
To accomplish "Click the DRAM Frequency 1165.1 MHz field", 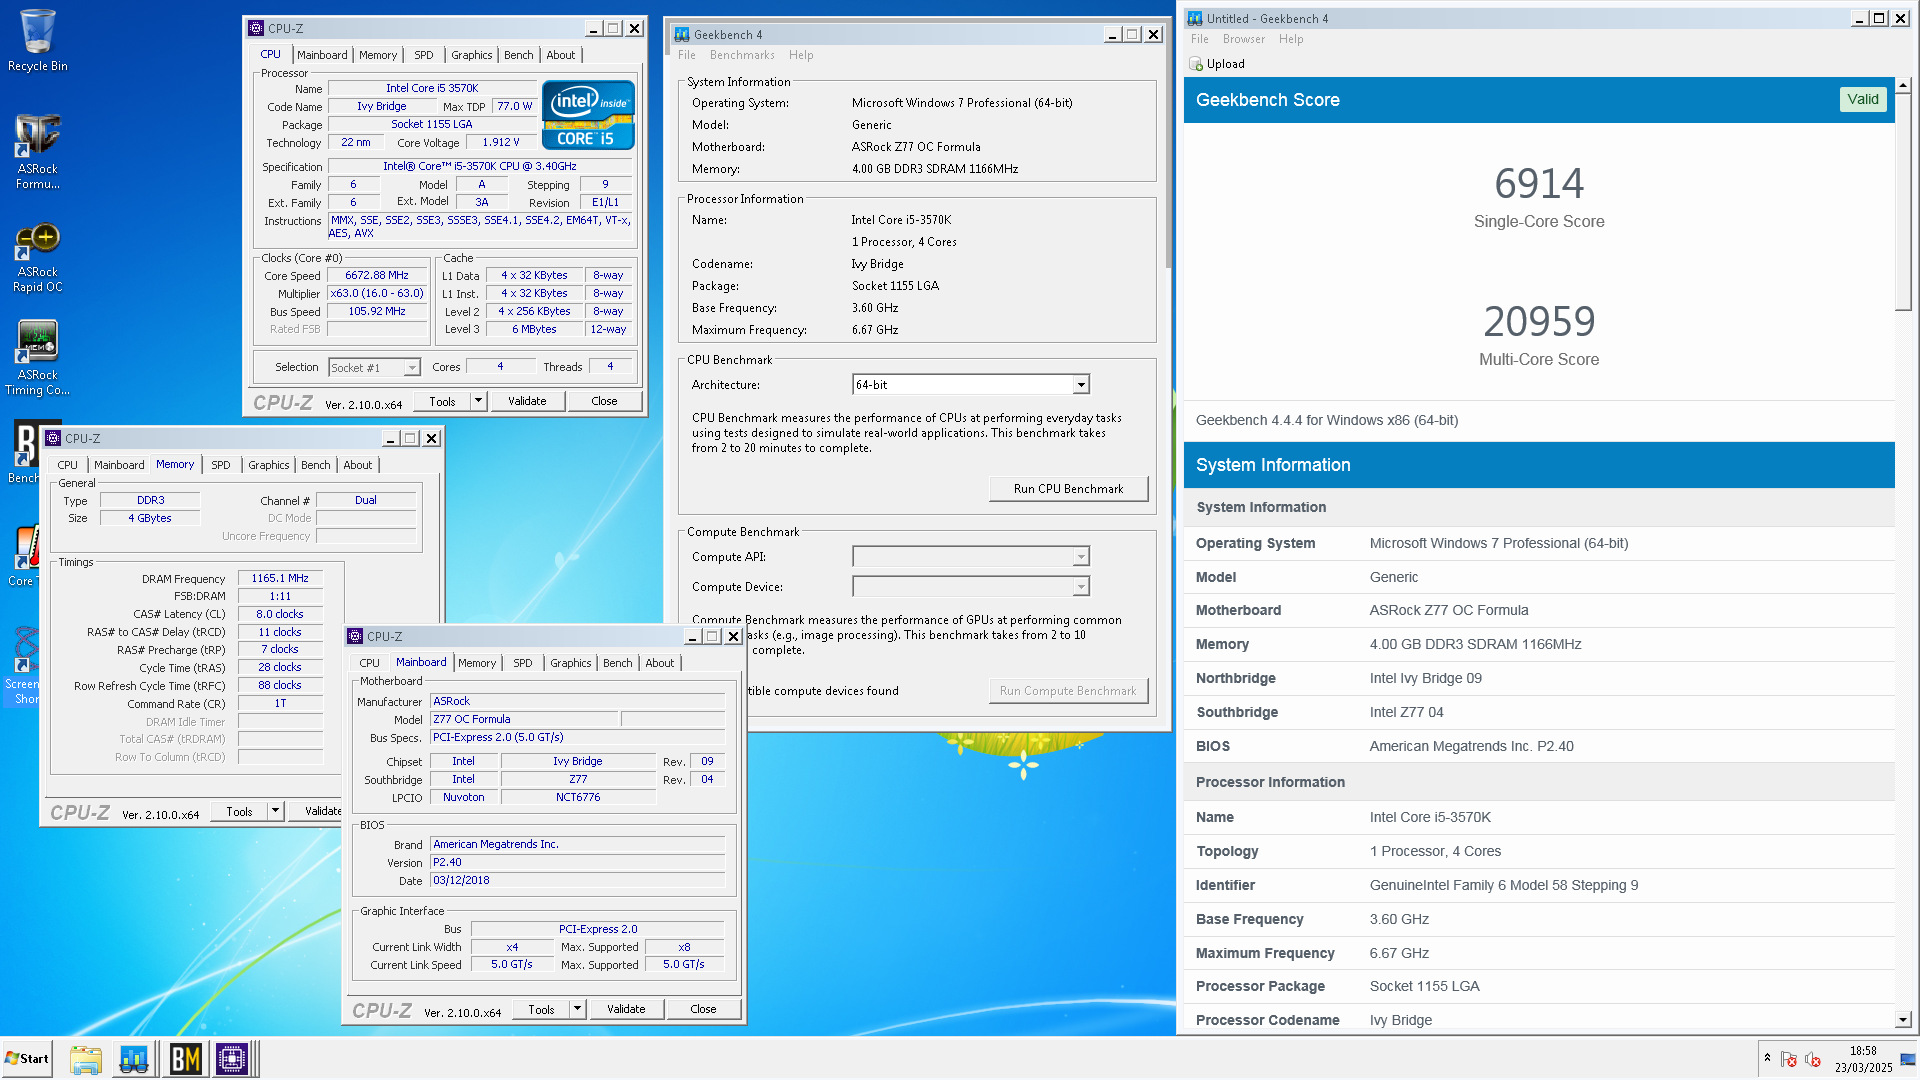I will [280, 578].
